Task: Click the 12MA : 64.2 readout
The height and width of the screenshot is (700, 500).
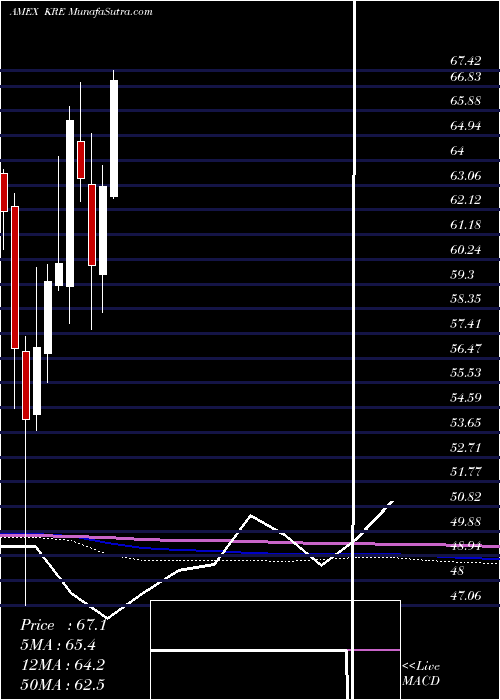Action: click(62, 664)
